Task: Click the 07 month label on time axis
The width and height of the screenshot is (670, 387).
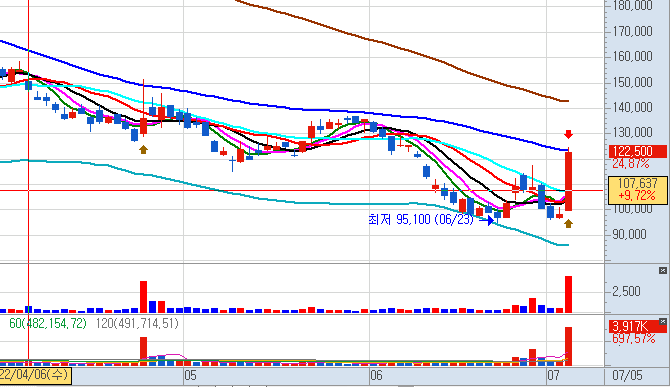Action: coord(553,375)
